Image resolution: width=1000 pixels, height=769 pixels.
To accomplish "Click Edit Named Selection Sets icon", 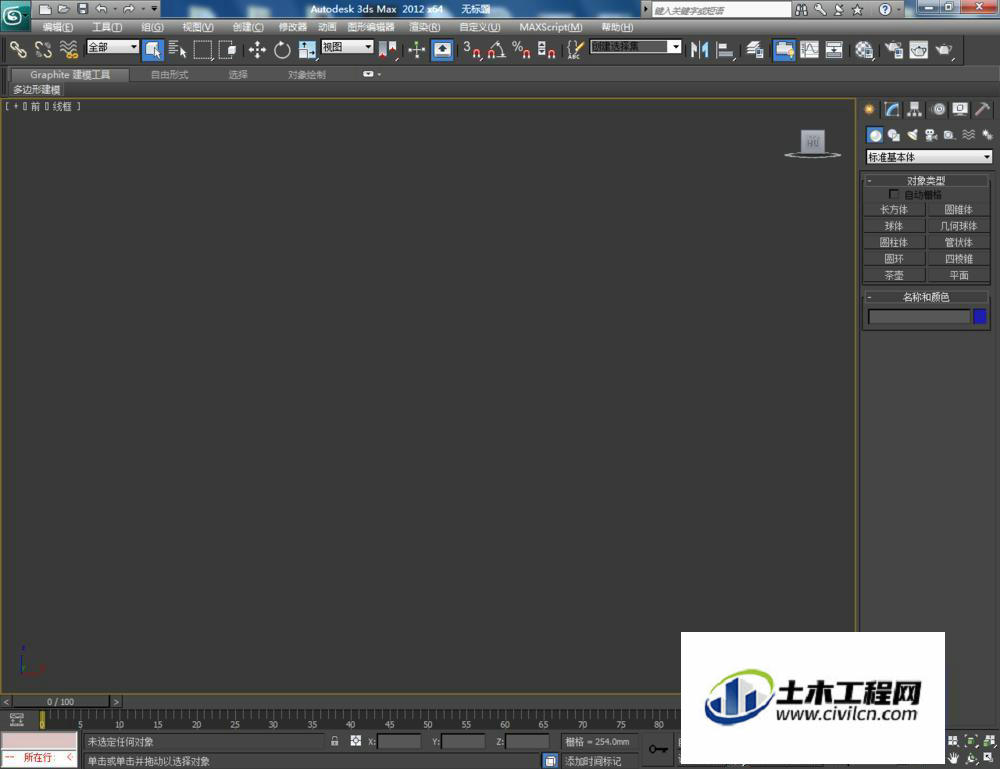I will (575, 49).
